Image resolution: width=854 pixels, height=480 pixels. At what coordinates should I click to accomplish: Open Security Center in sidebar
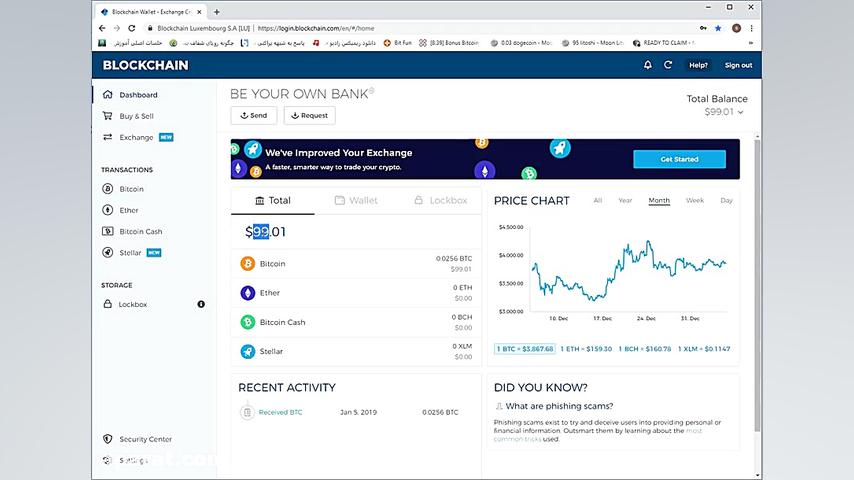[145, 439]
